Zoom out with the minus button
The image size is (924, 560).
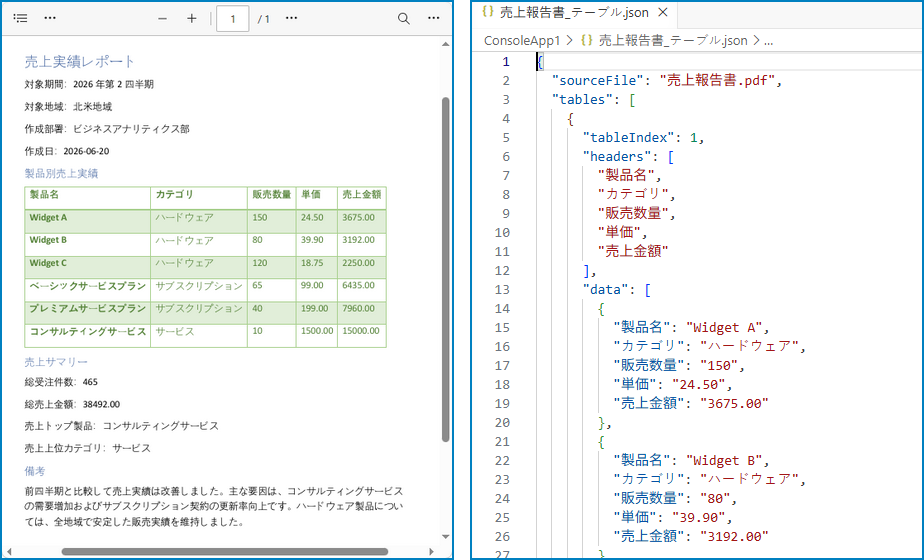[x=162, y=19]
